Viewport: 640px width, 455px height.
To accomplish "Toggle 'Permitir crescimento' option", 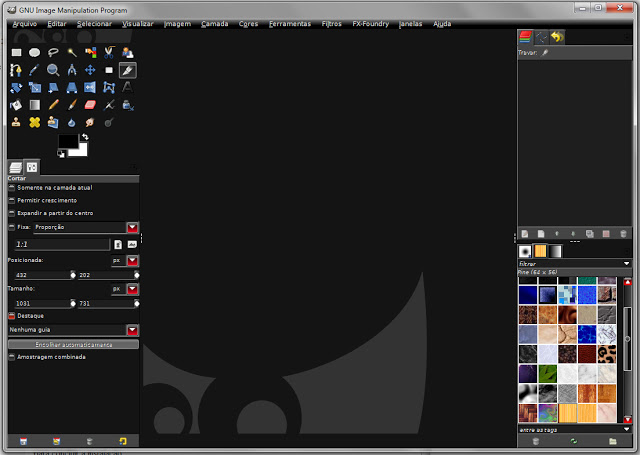I will click(x=12, y=200).
